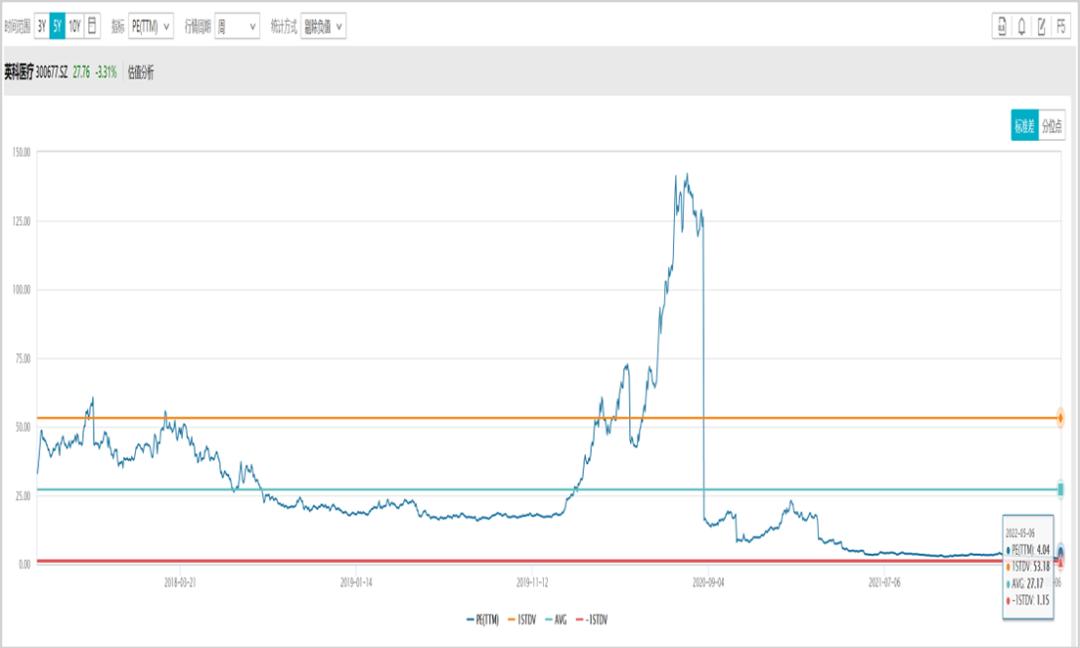Toggle the AVG series in legend
This screenshot has width=1080, height=648.
pyautogui.click(x=556, y=620)
